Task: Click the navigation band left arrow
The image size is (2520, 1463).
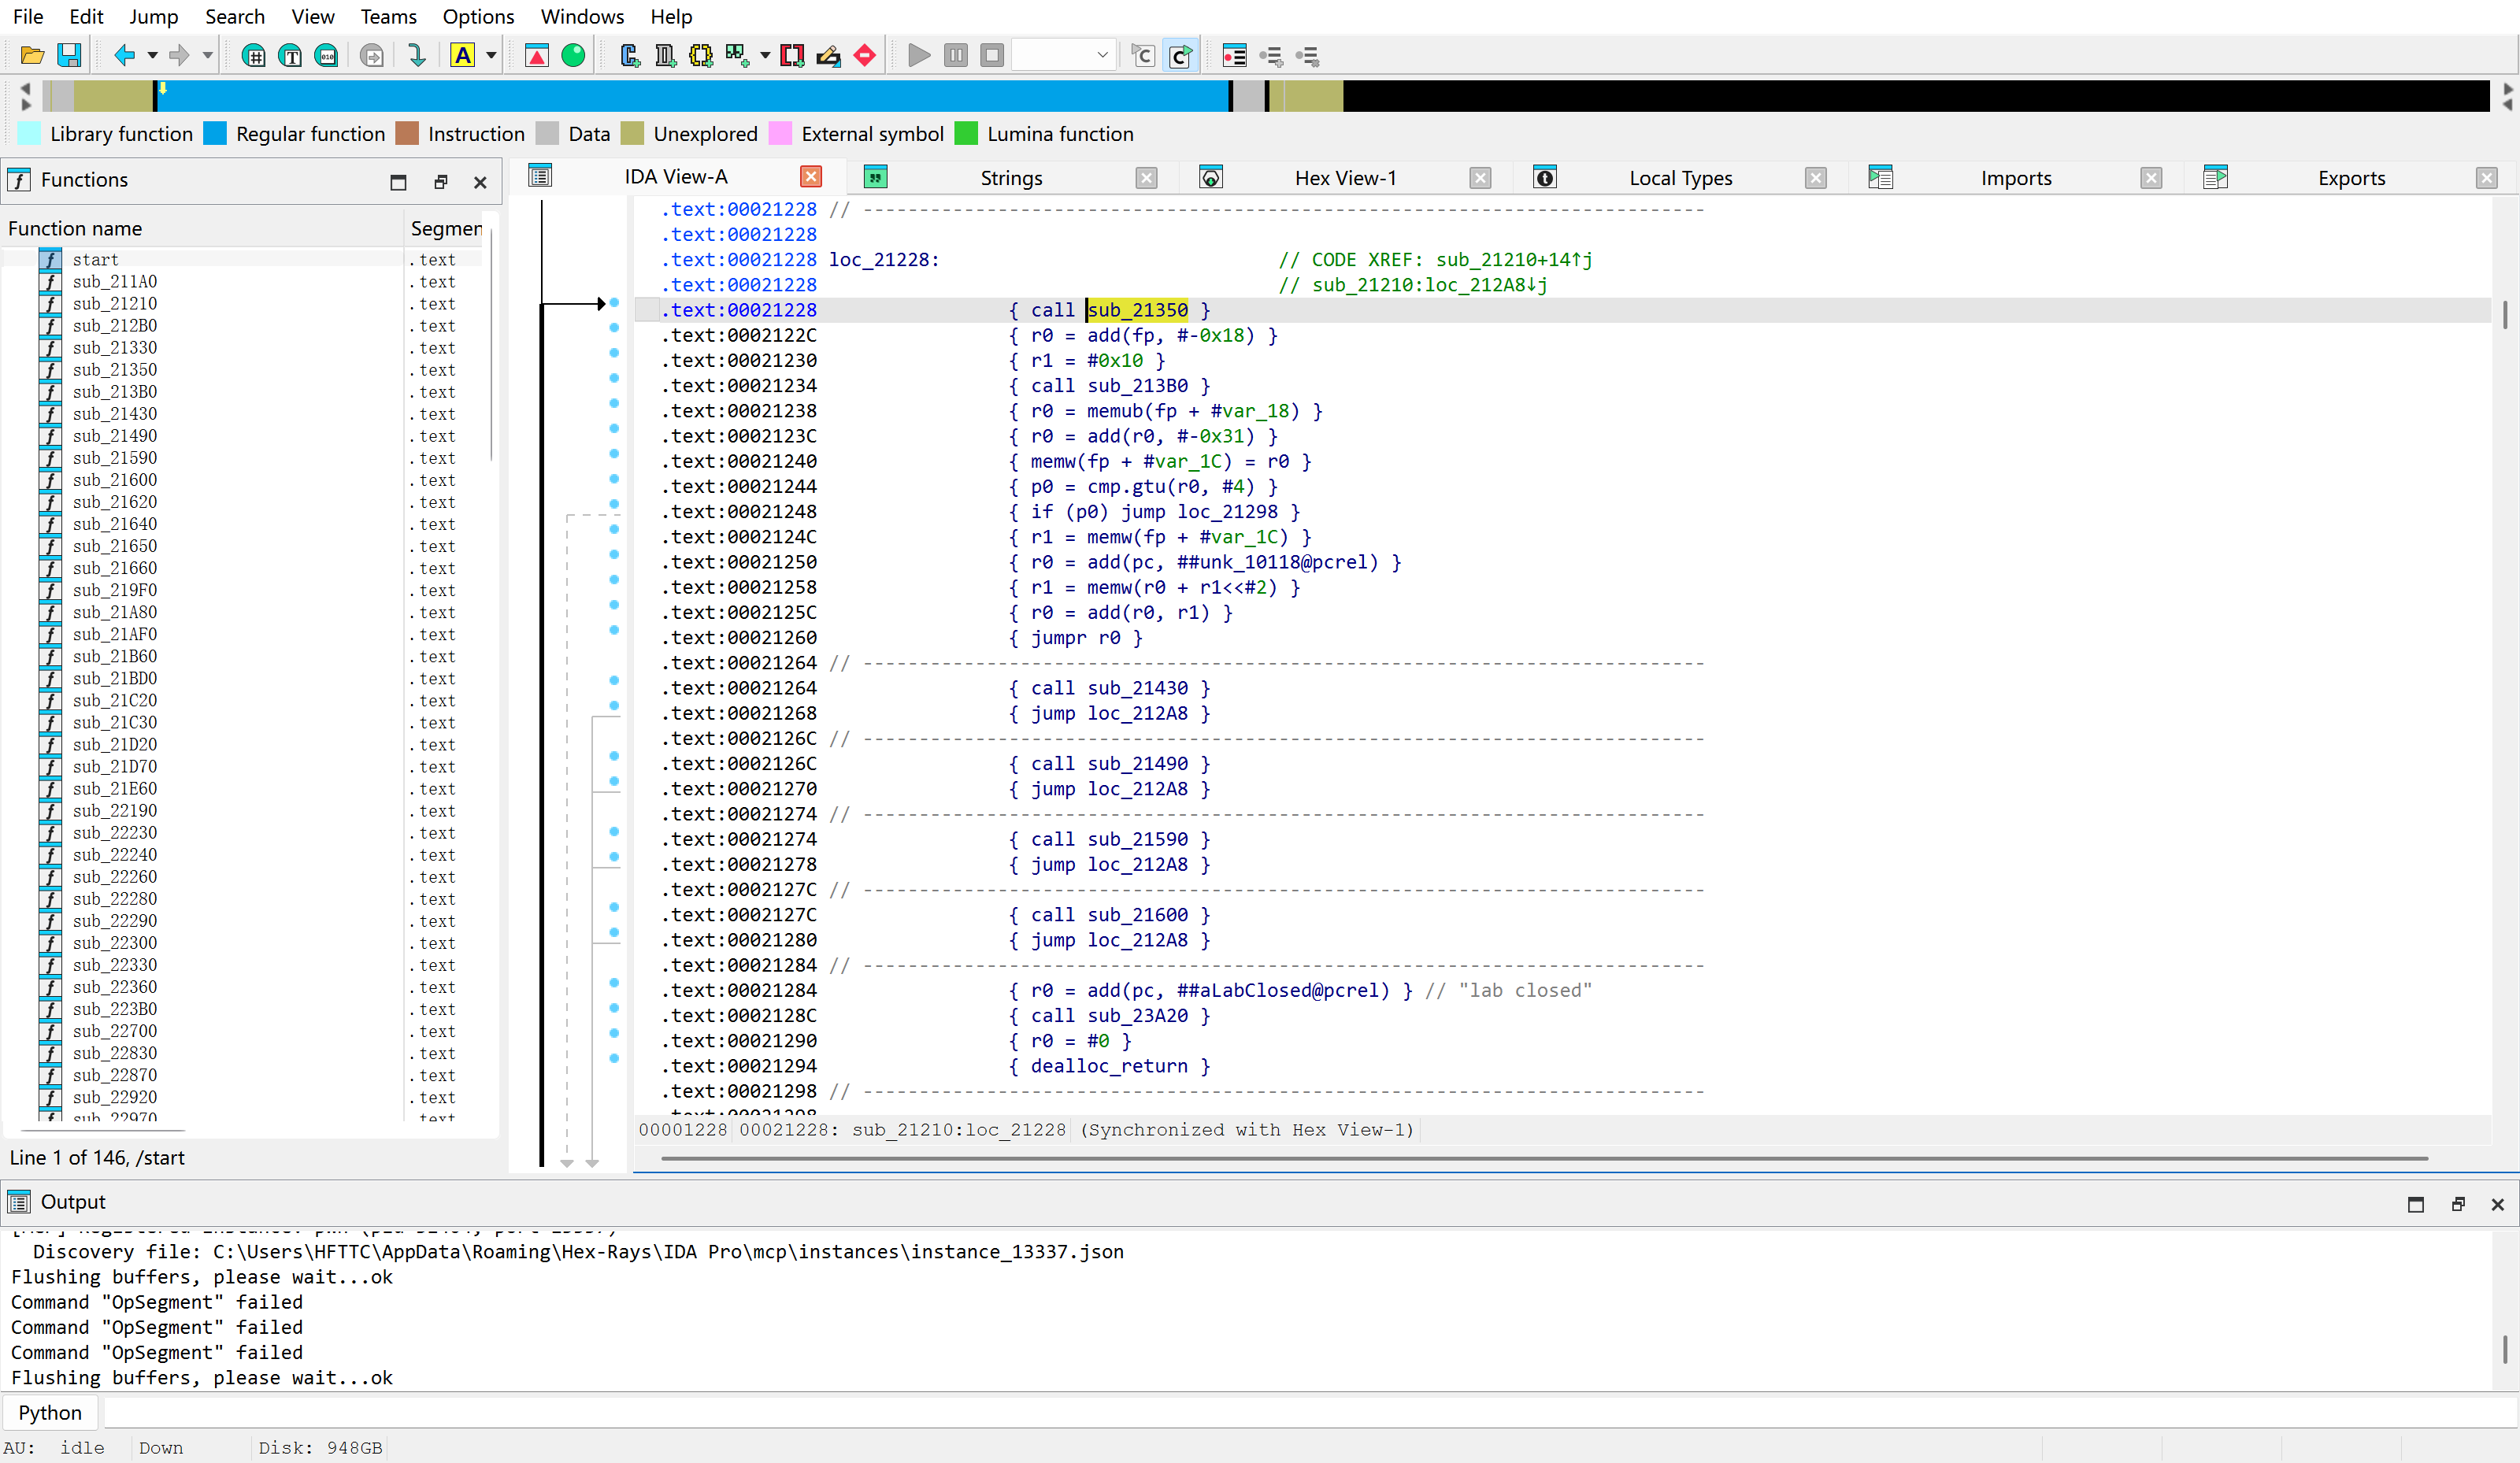Action: click(25, 88)
